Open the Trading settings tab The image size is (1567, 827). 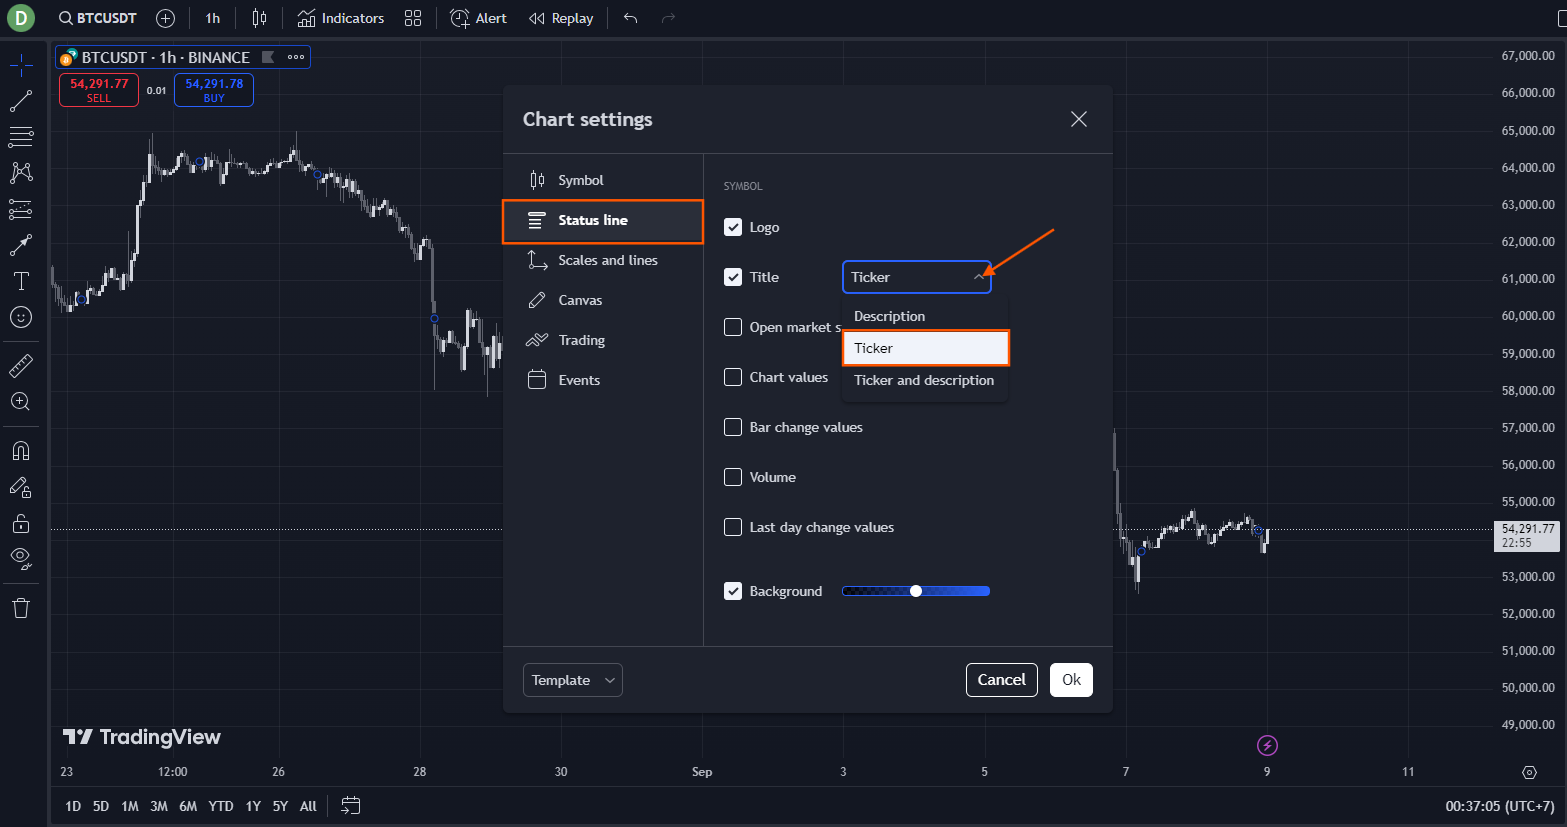[x=603, y=340]
